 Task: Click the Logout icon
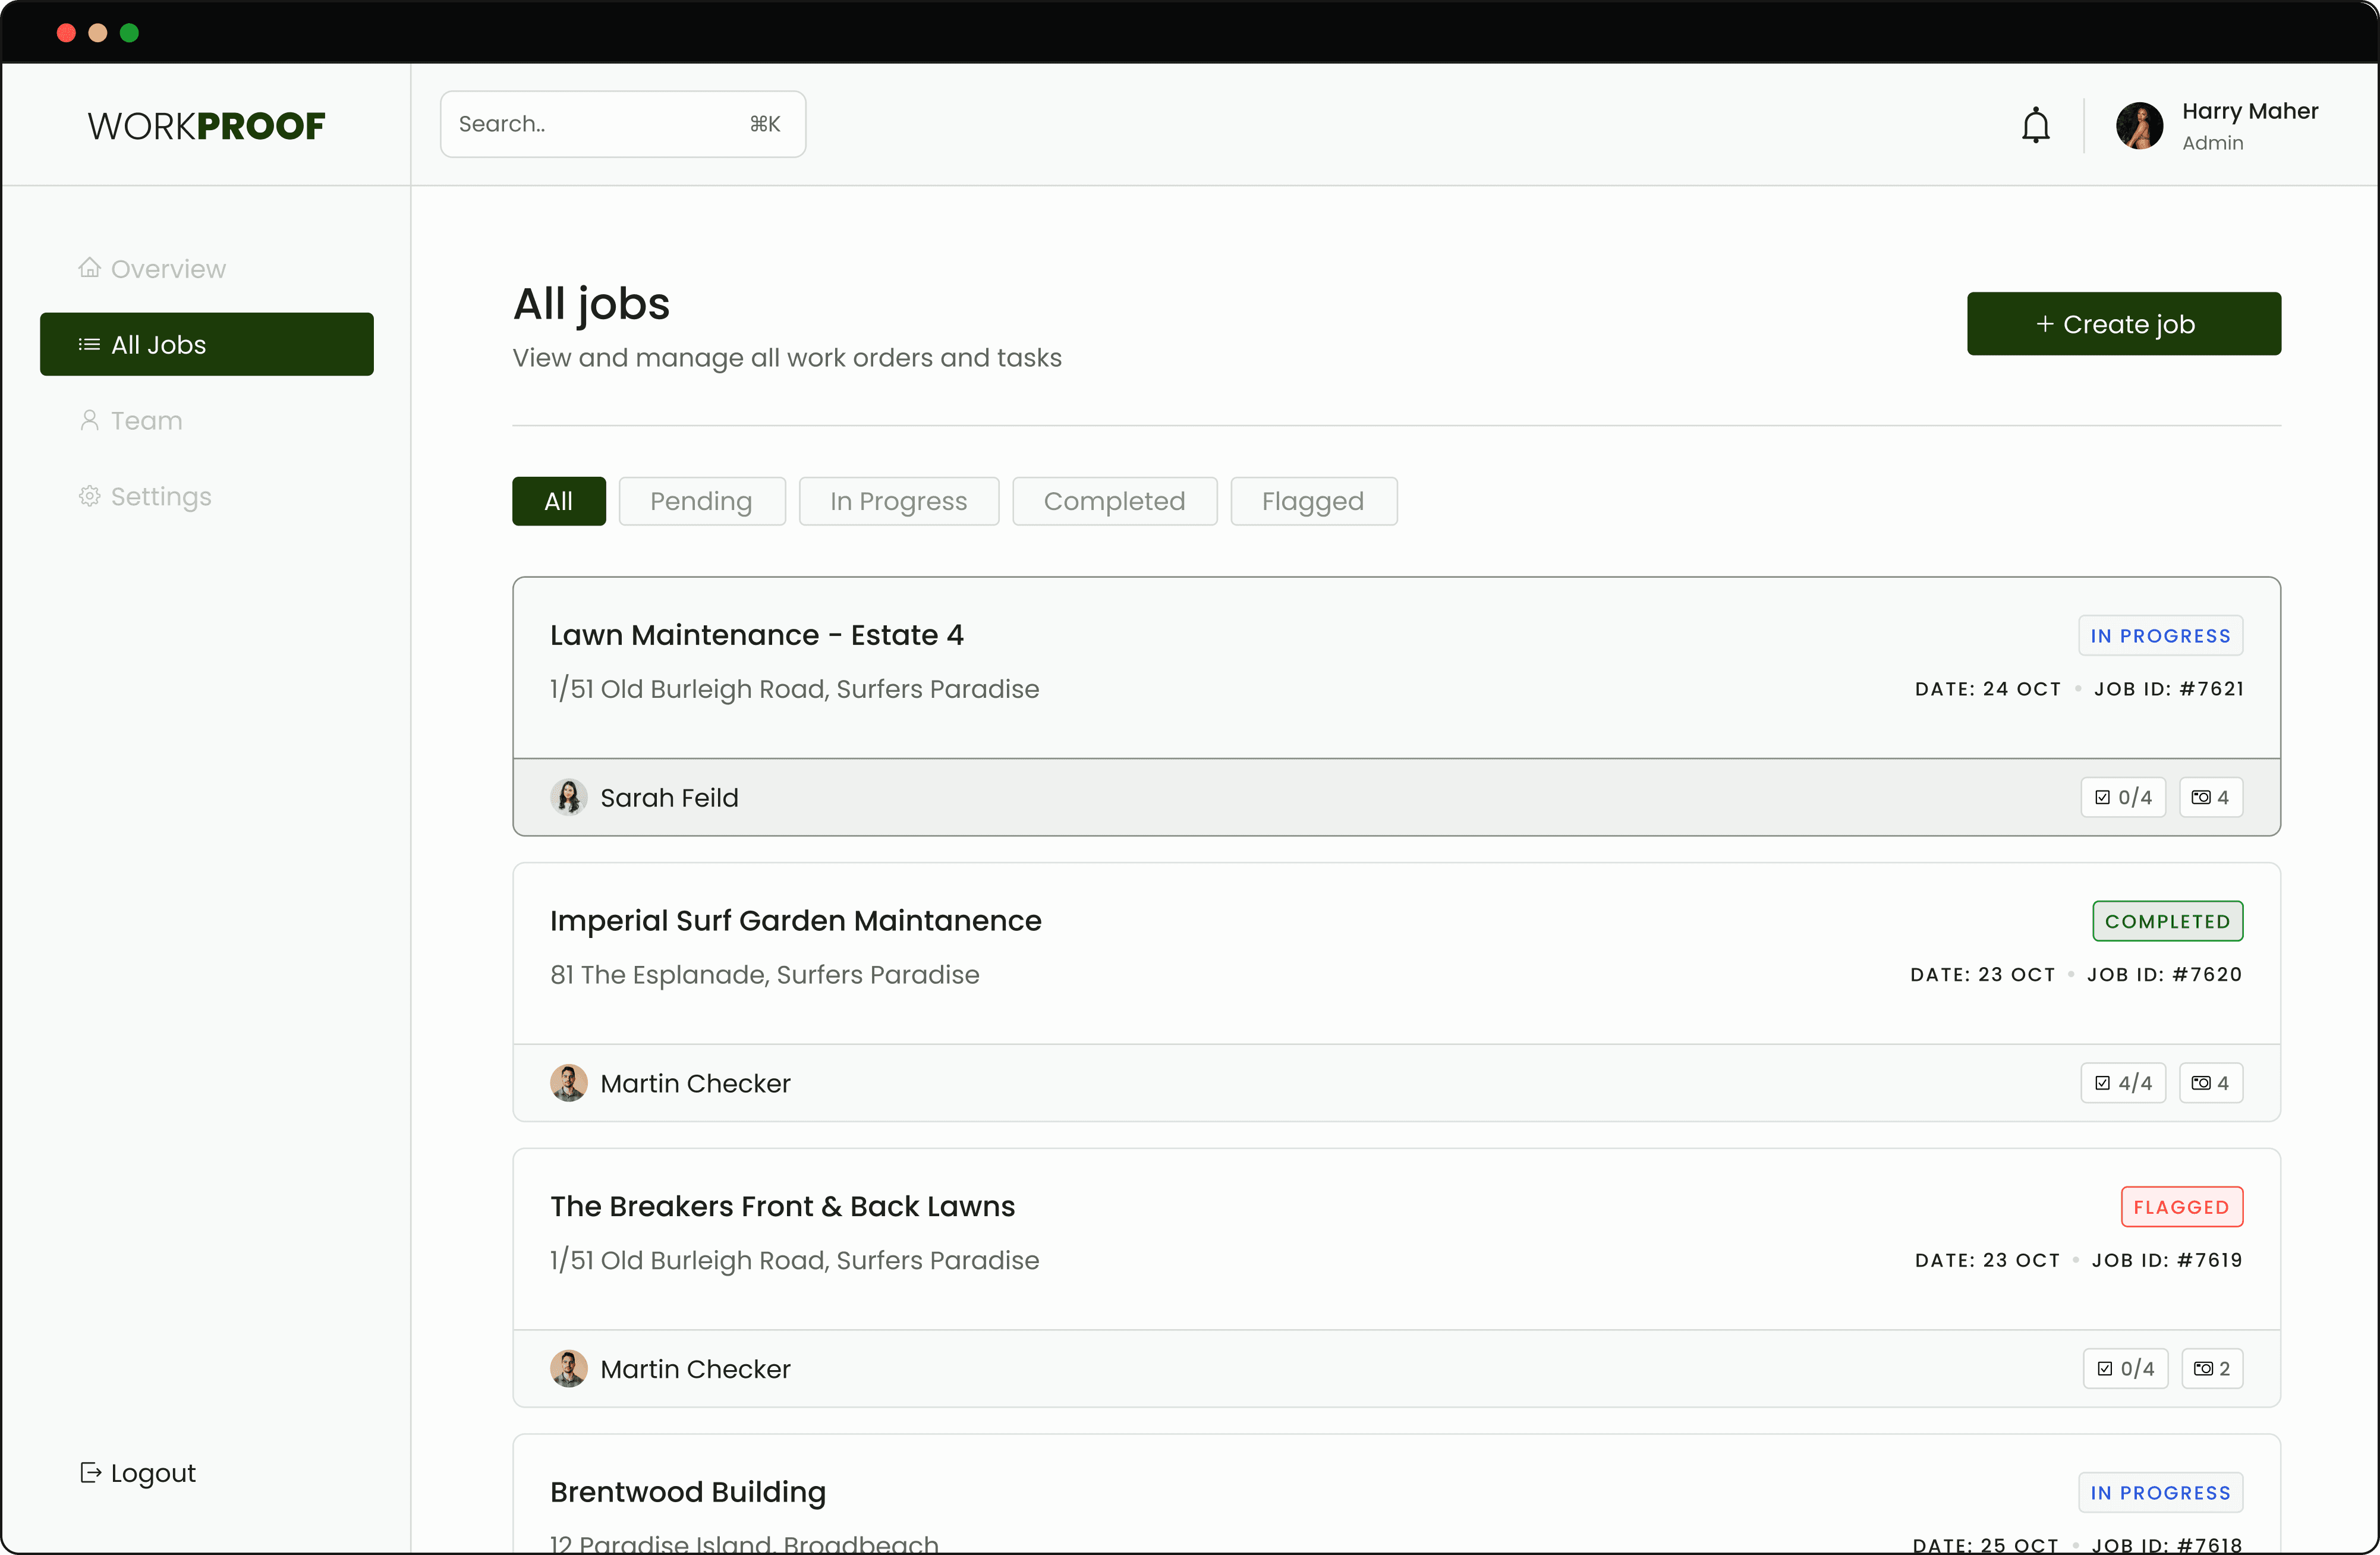pyautogui.click(x=90, y=1472)
